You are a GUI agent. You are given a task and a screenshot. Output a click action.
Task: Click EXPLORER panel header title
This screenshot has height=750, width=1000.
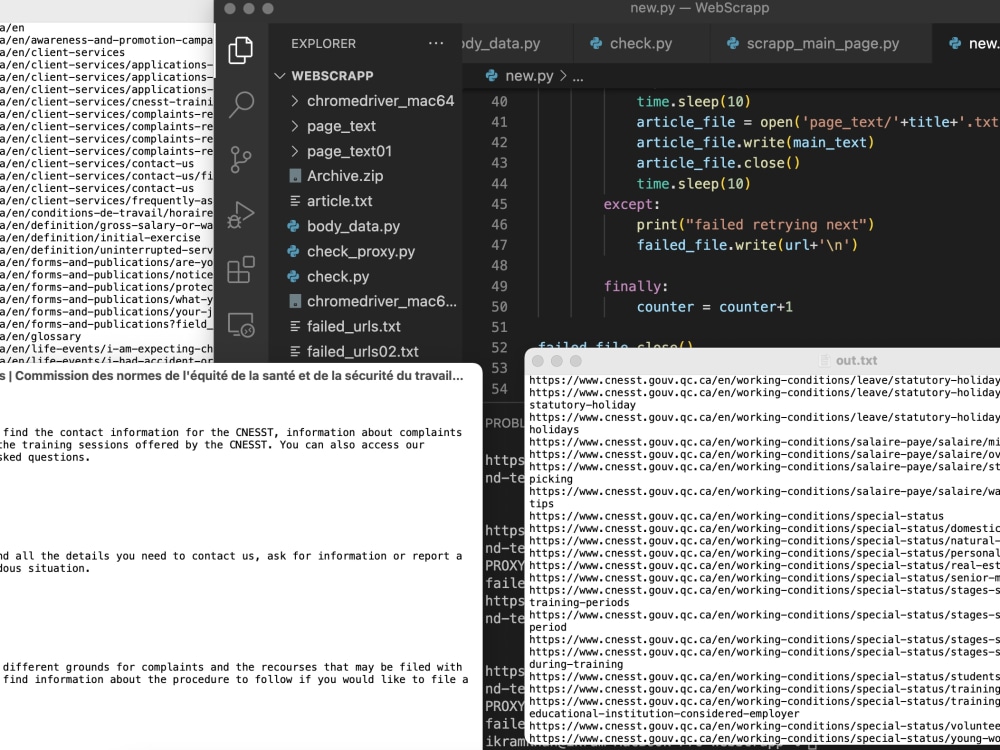coord(323,43)
